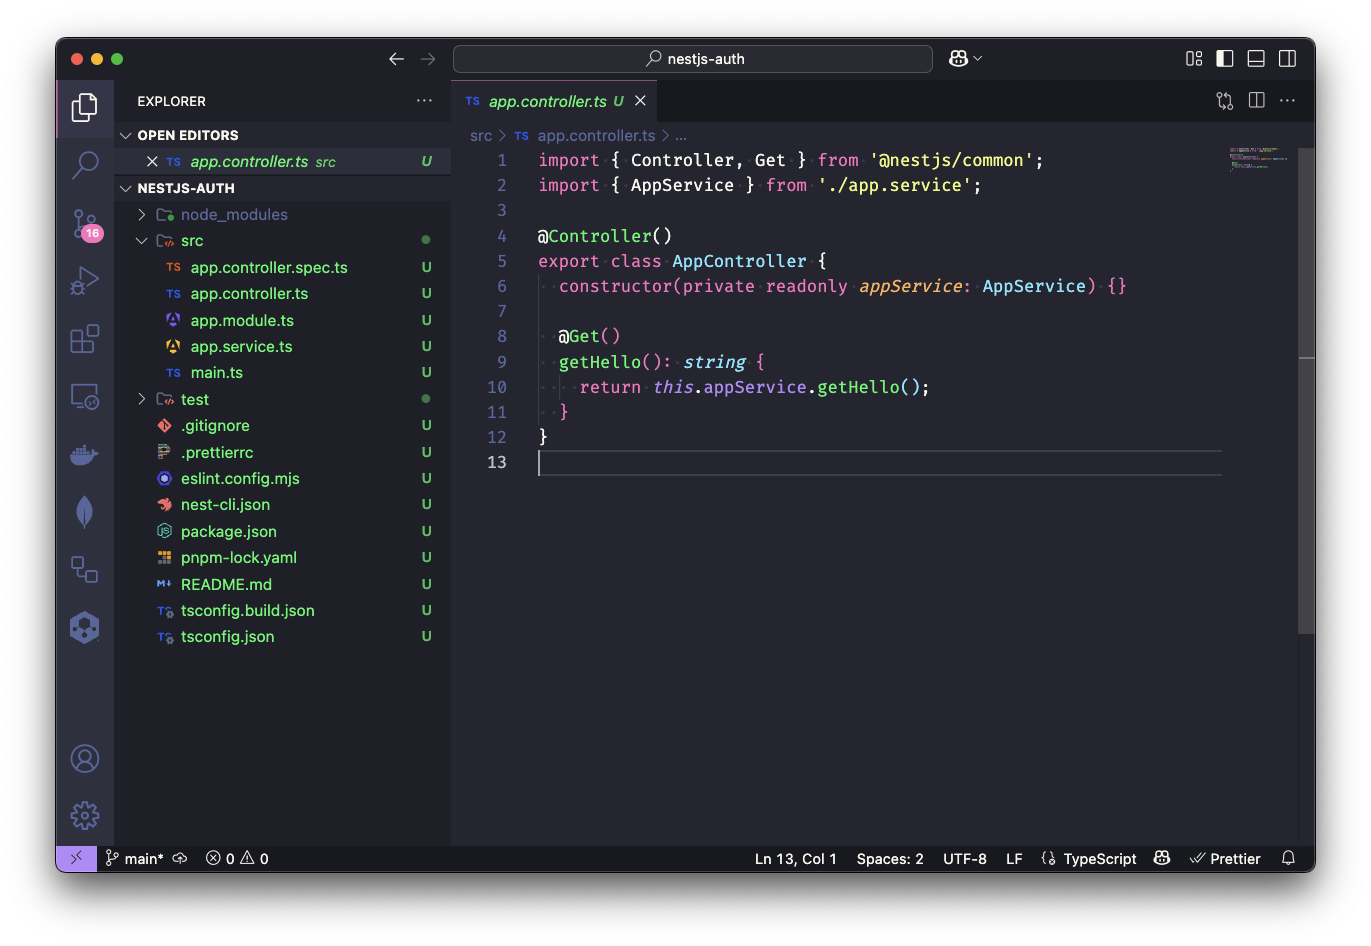The height and width of the screenshot is (946, 1371).
Task: Toggle the primary side bar visibility
Action: pos(1225,59)
